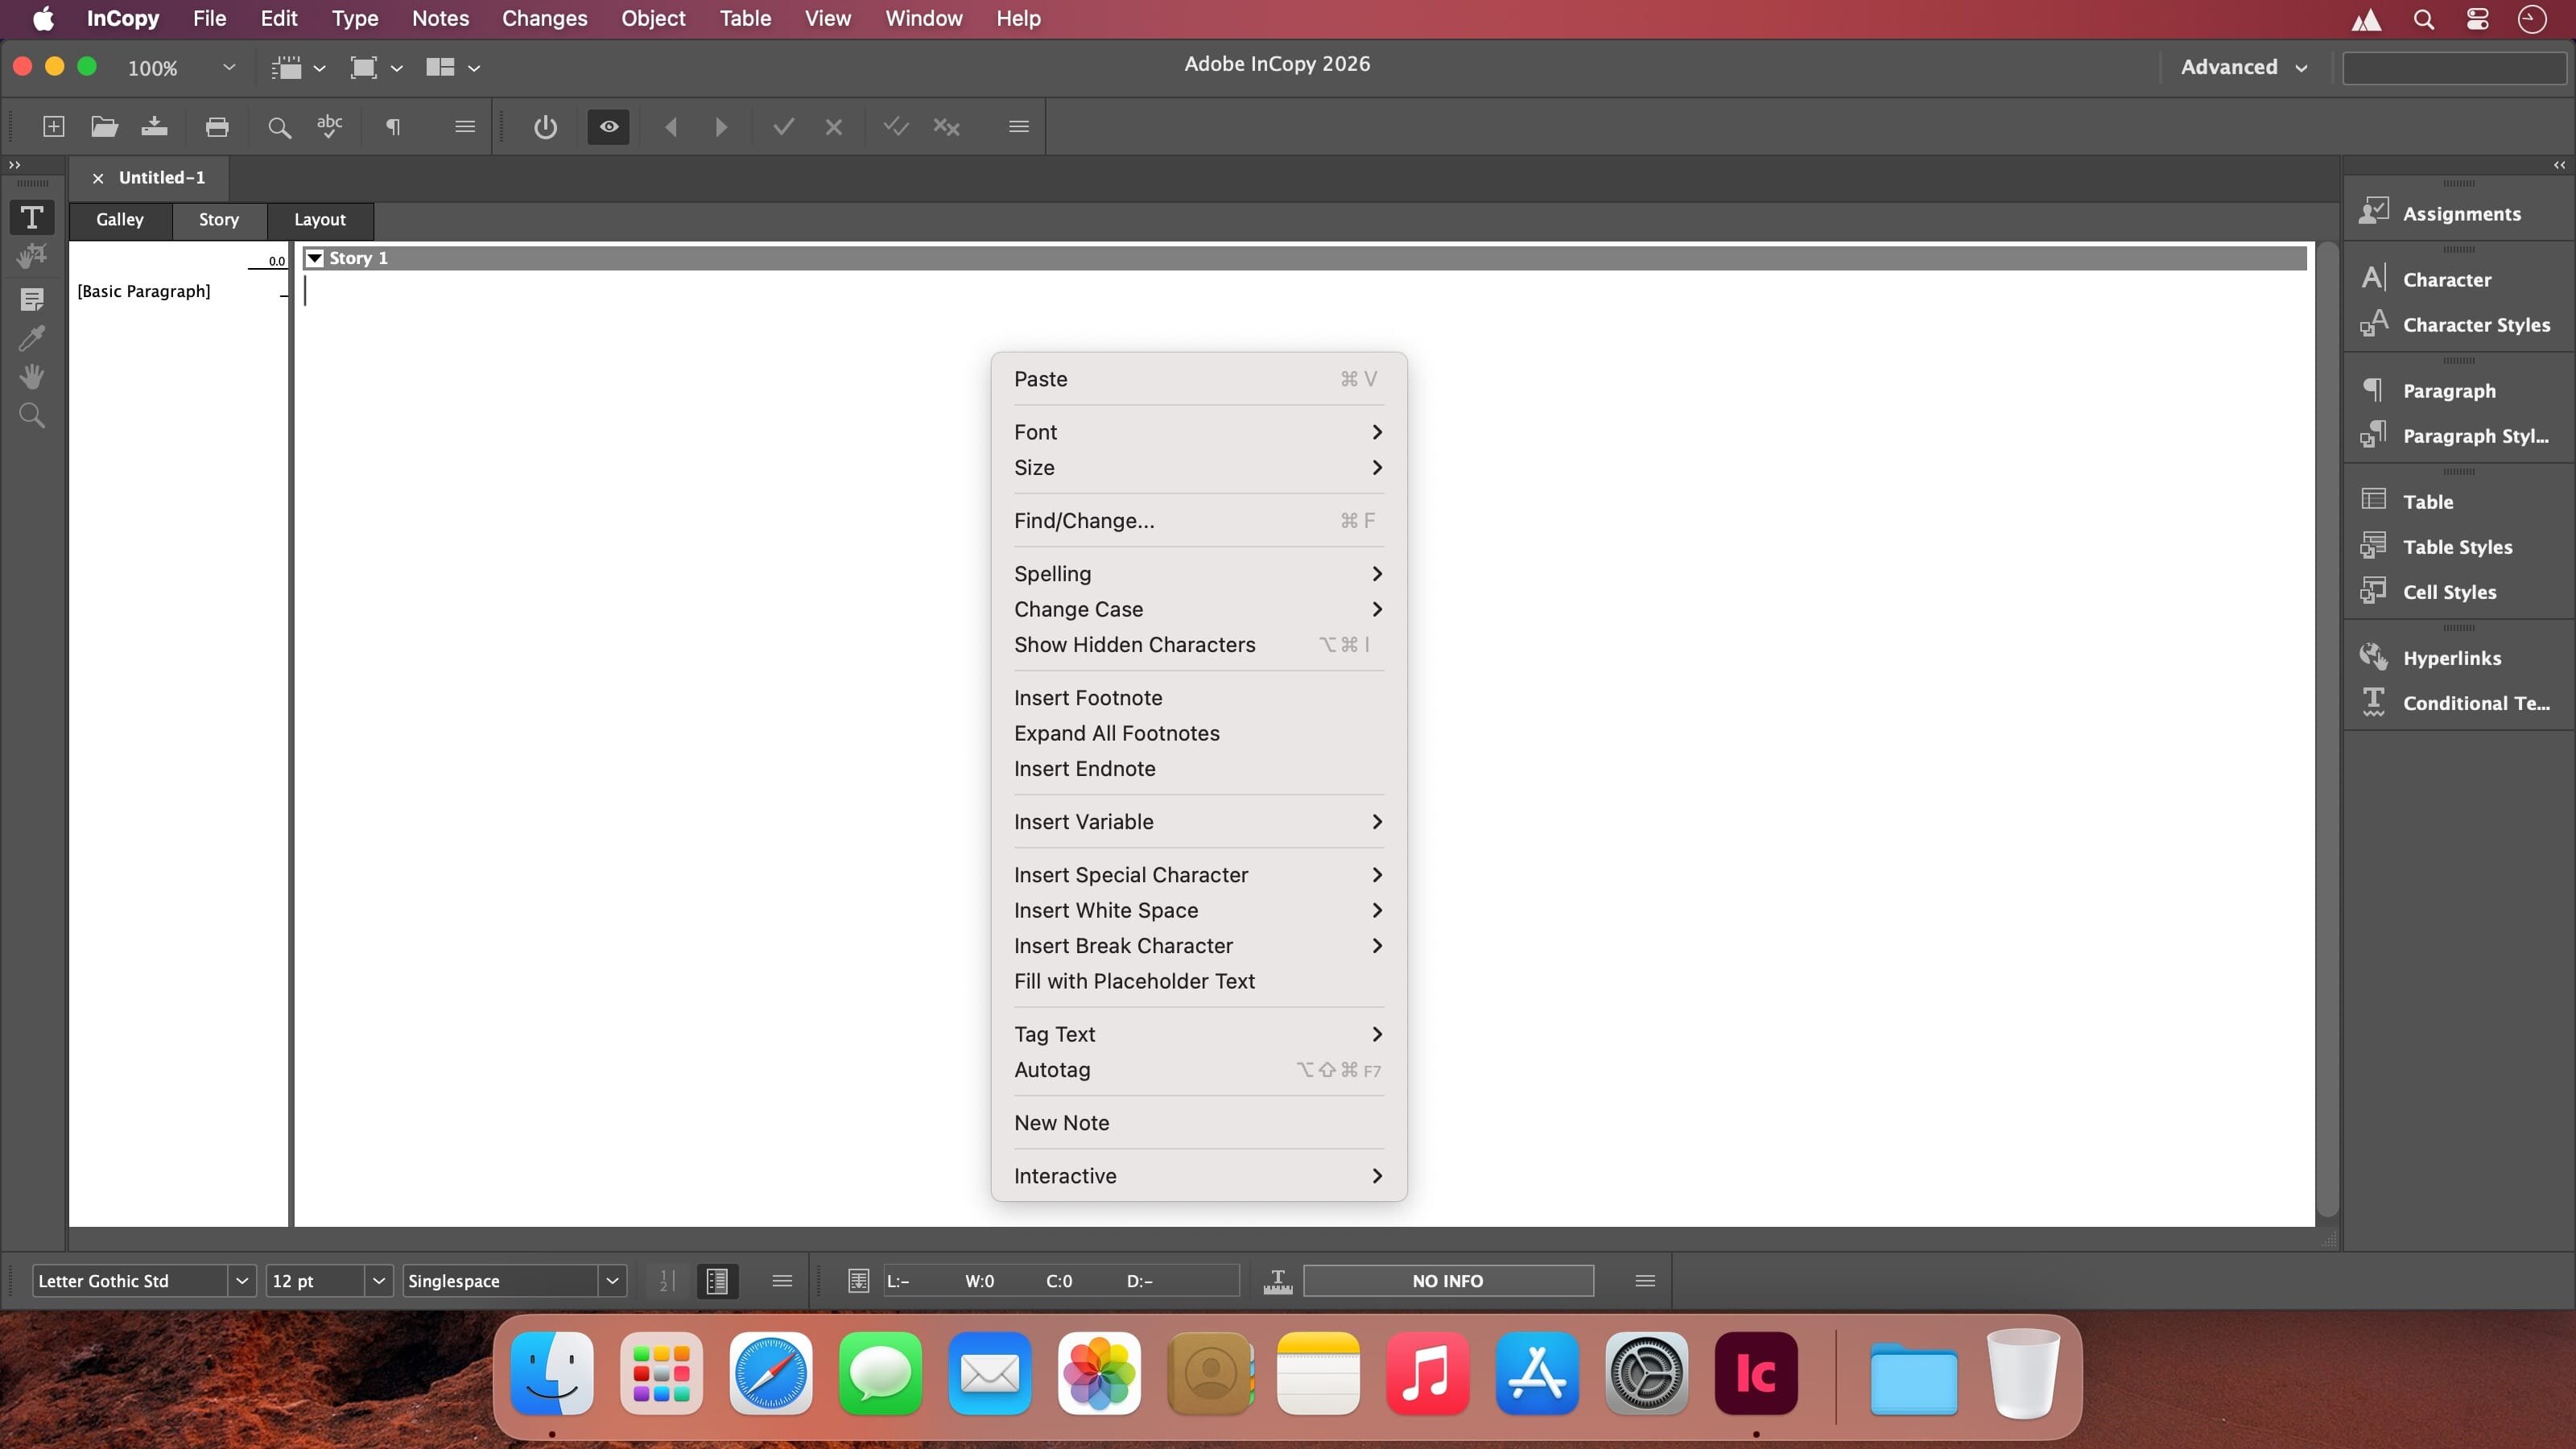Image resolution: width=2576 pixels, height=1449 pixels.
Task: Toggle Show Hidden Characters pilcrow icon
Action: [393, 127]
